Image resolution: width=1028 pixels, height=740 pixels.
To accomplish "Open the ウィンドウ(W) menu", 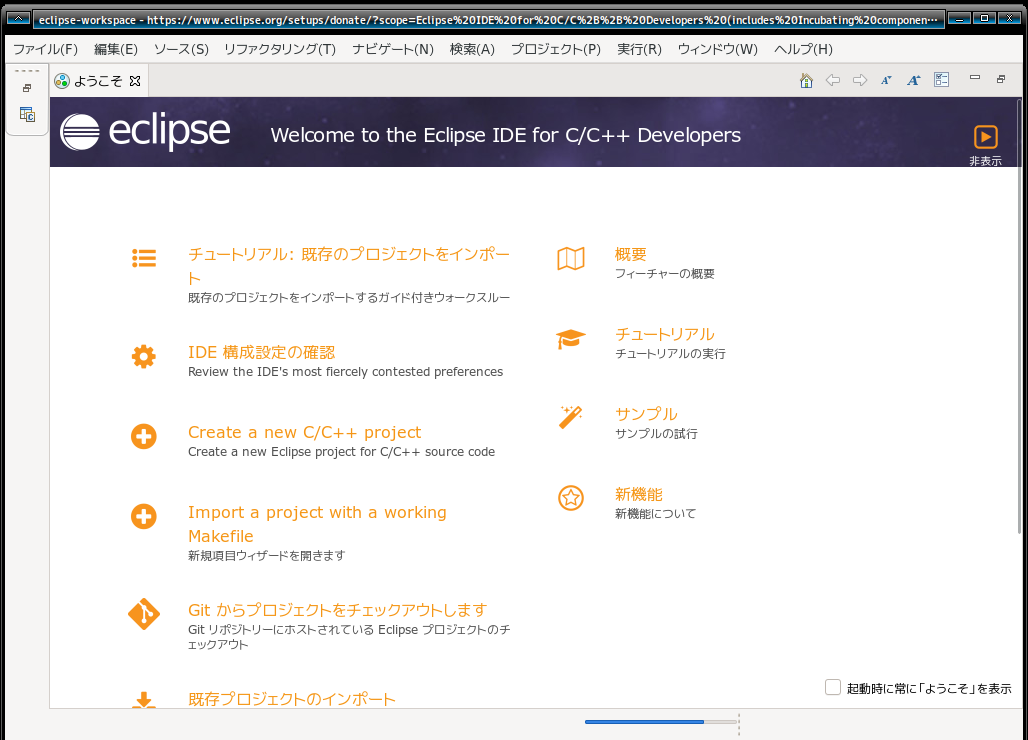I will (x=717, y=49).
